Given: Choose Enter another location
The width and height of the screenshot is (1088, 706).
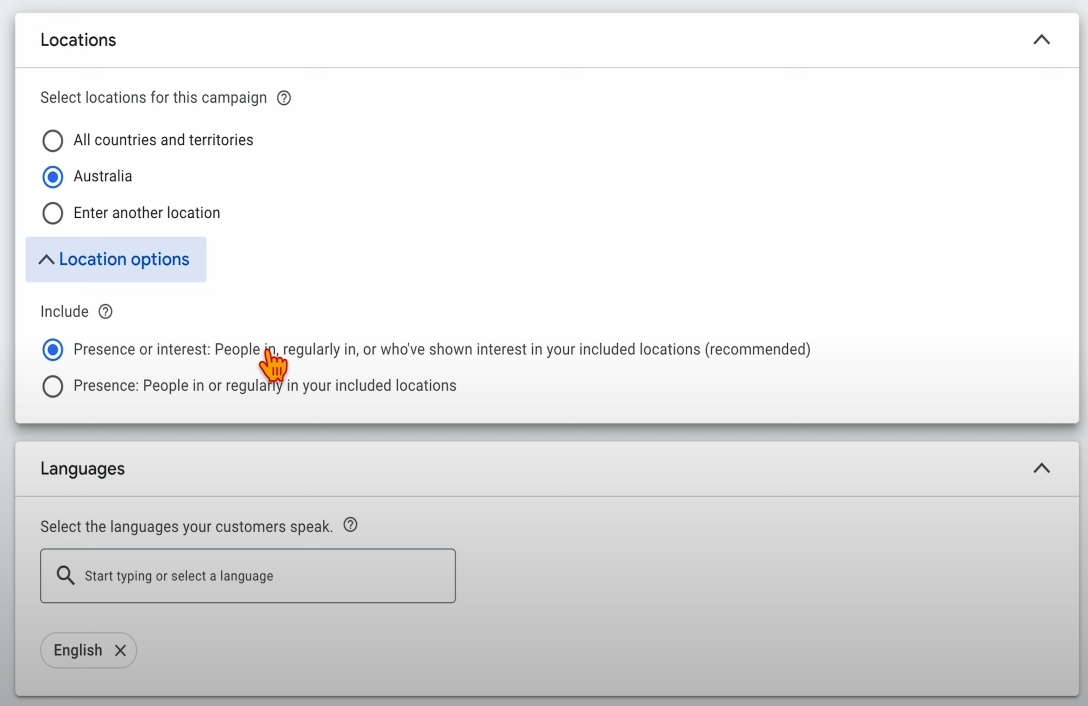Looking at the screenshot, I should [x=52, y=213].
